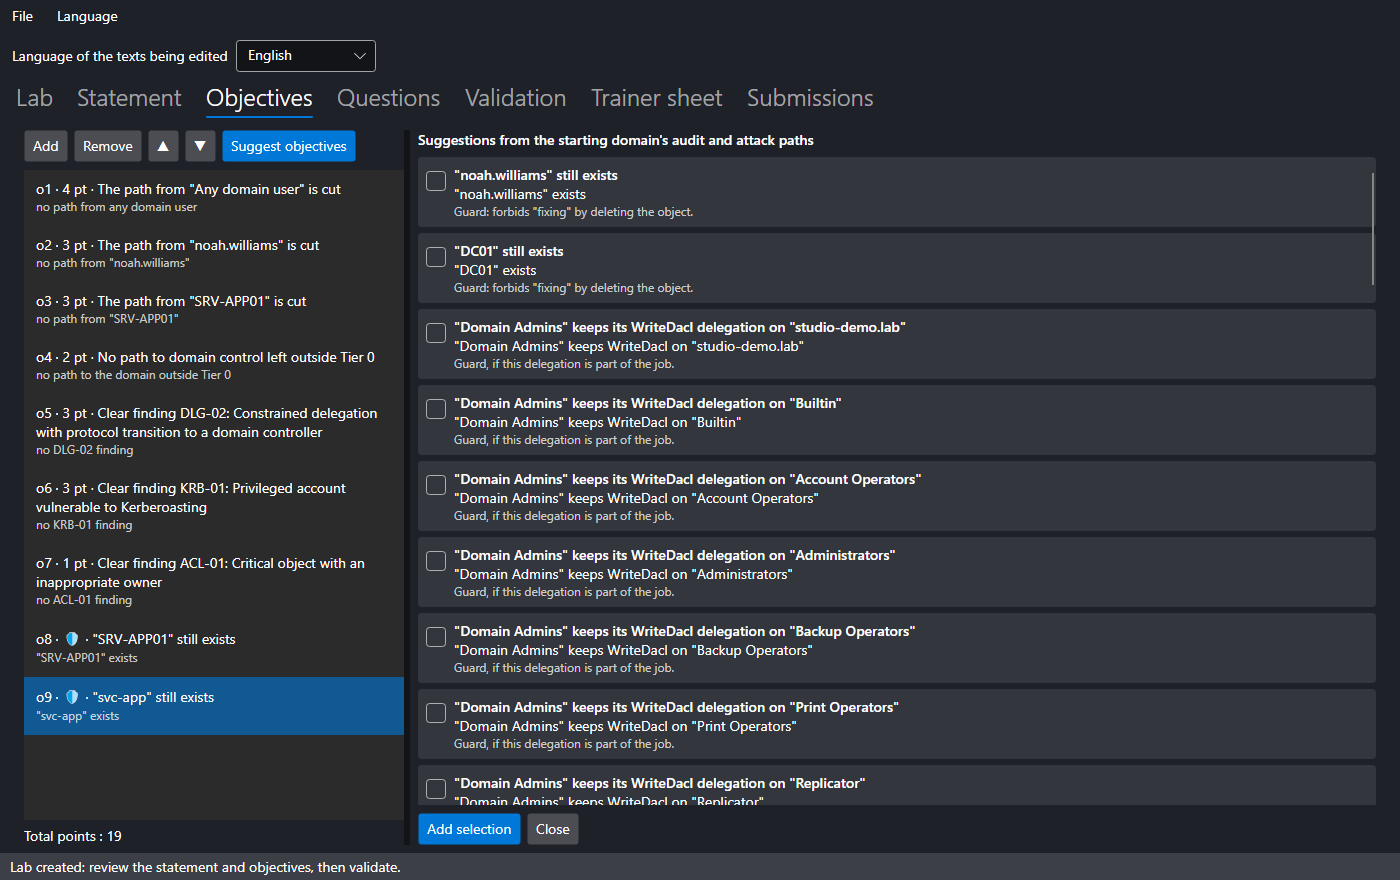Viewport: 1400px width, 880px height.
Task: Move objective up with the up arrow
Action: click(163, 146)
